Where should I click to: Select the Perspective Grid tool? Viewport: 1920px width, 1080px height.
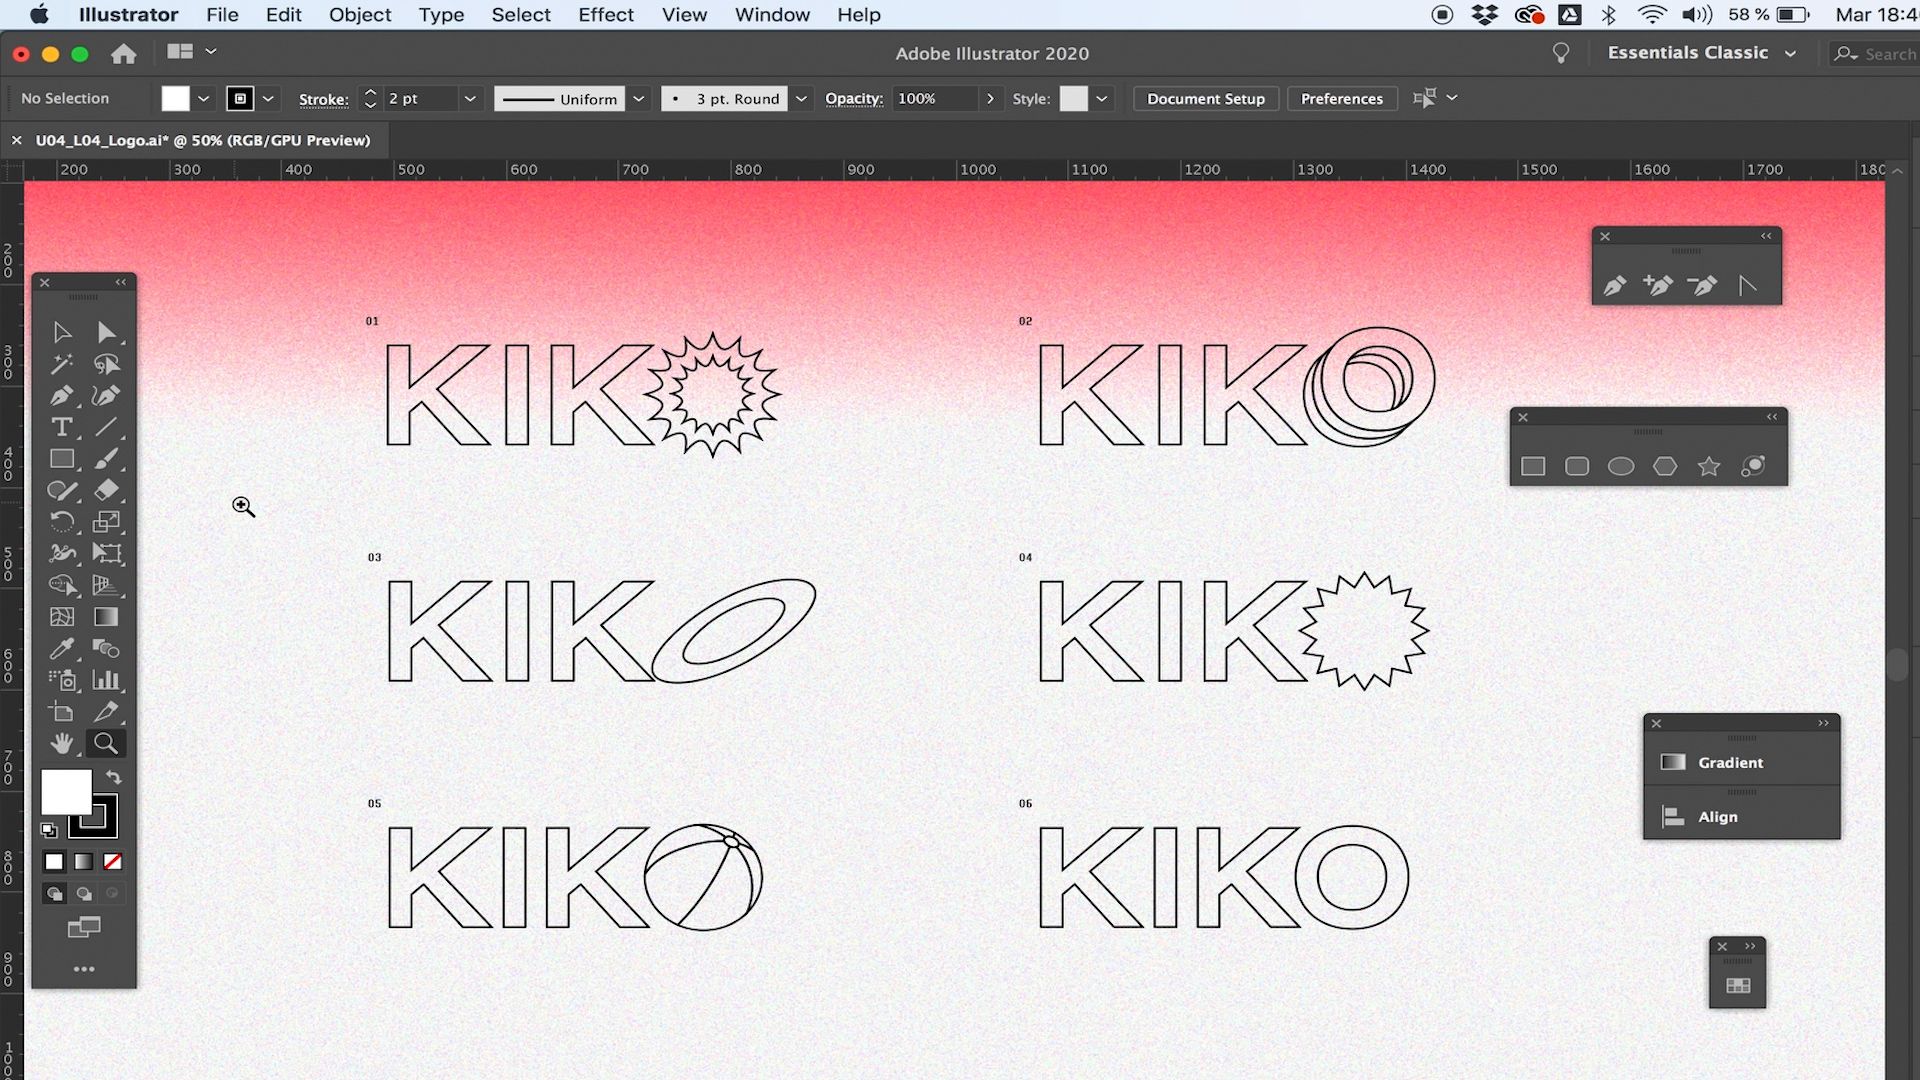[x=106, y=585]
